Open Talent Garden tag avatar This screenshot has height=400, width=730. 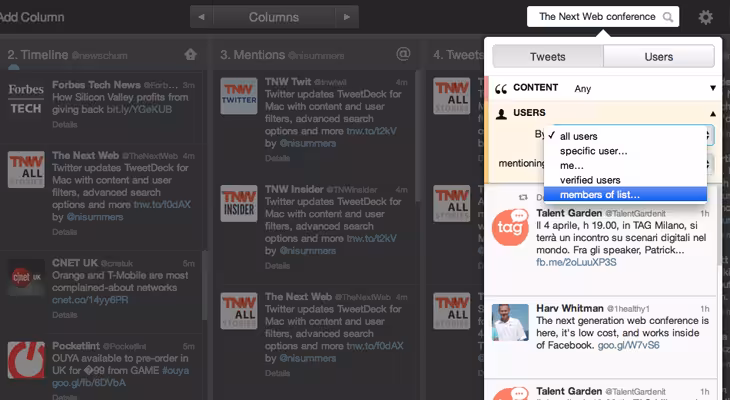tap(510, 227)
